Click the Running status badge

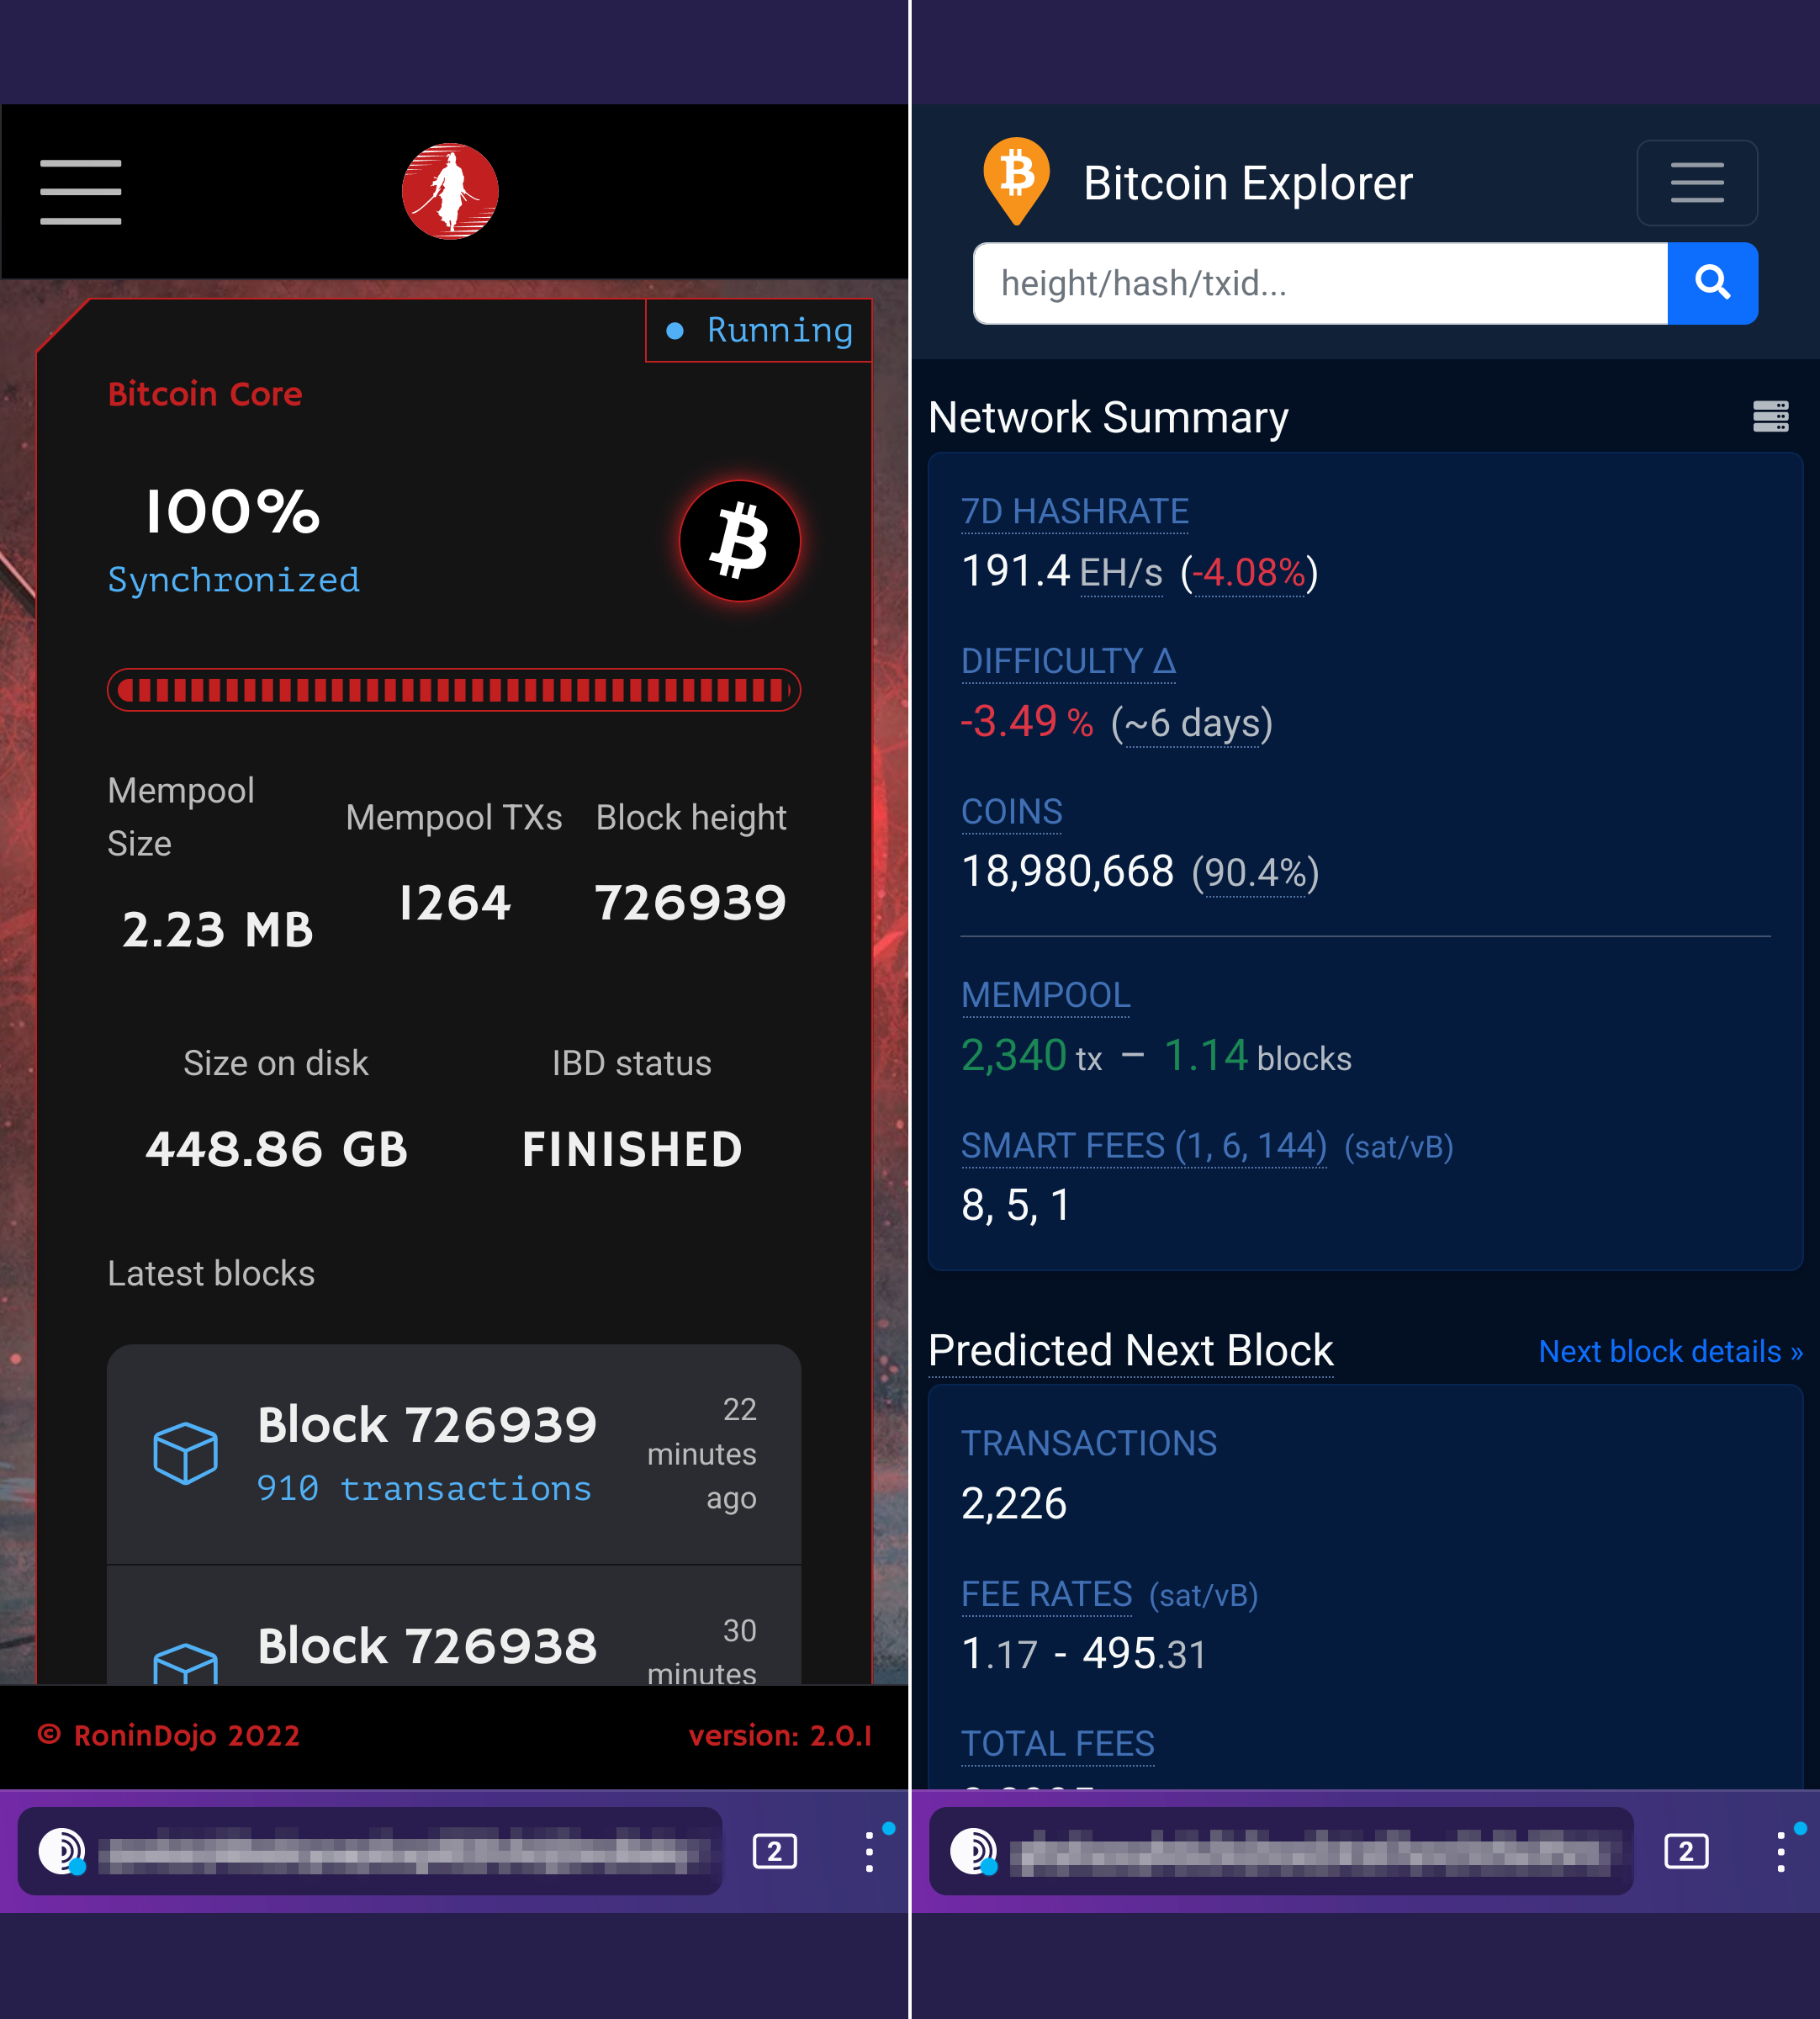(x=759, y=330)
